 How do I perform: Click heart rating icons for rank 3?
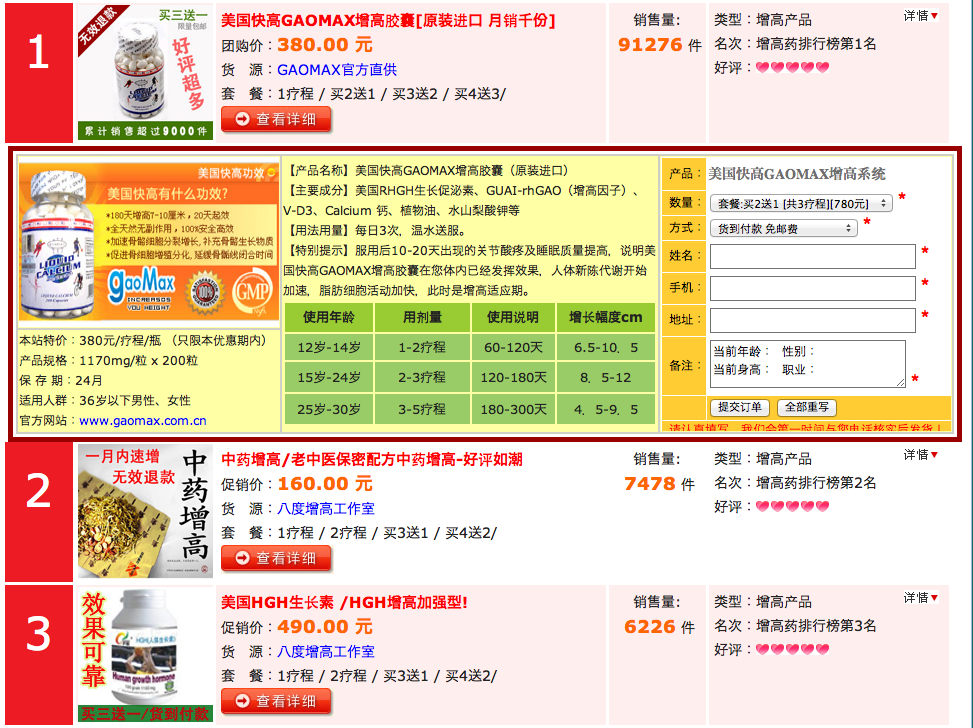pyautogui.click(x=792, y=649)
